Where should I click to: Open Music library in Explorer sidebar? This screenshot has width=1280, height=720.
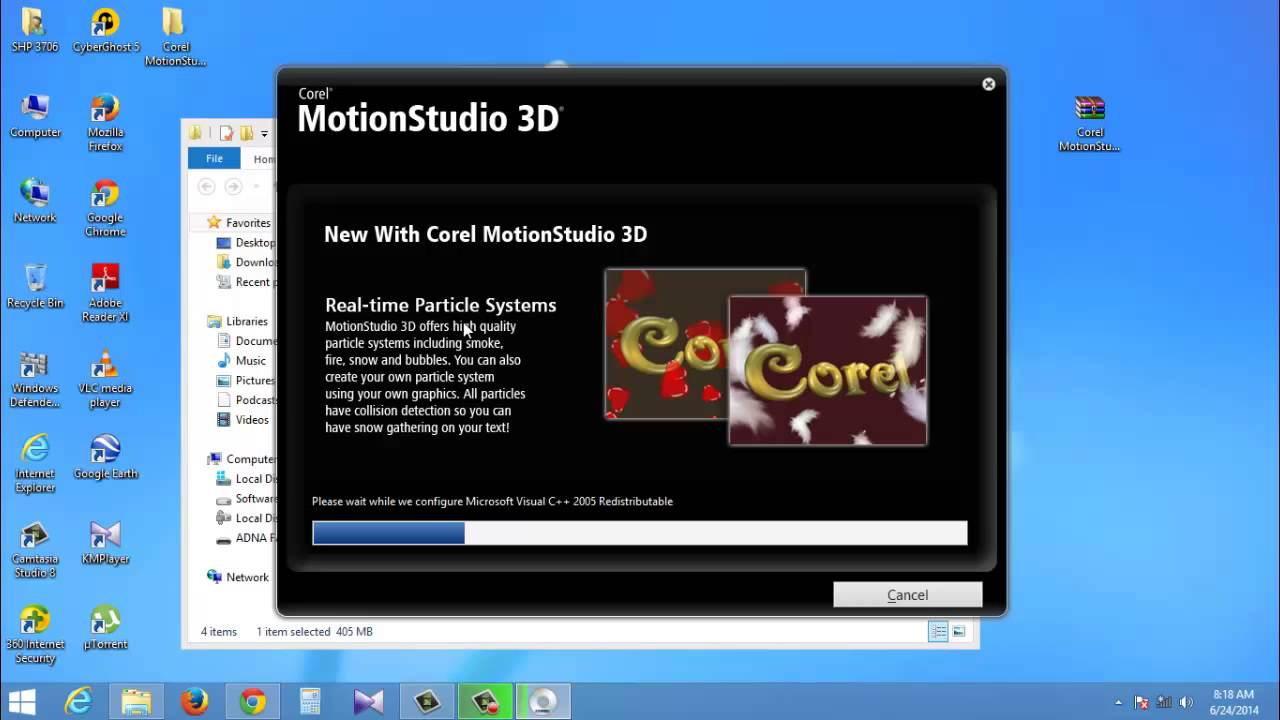(241, 360)
